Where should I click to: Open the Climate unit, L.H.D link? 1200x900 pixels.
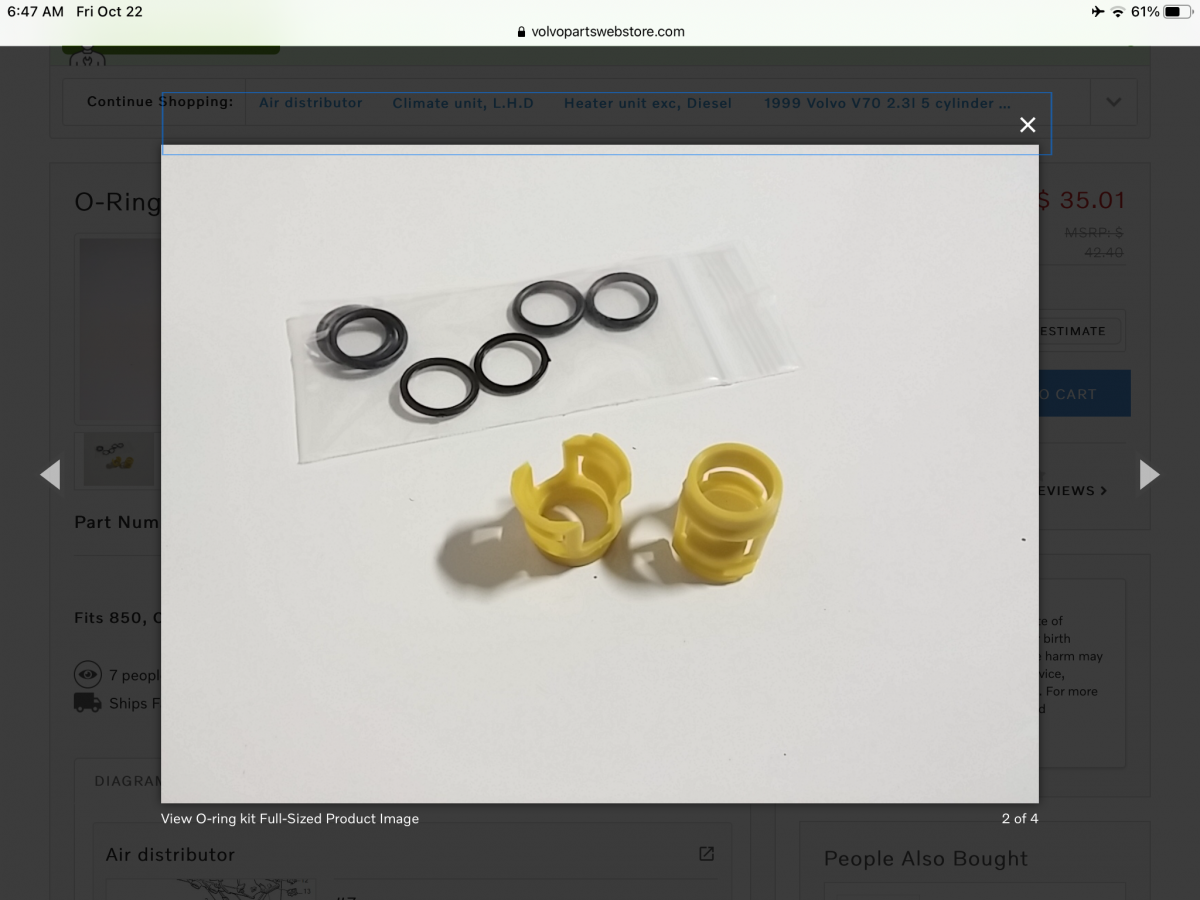click(x=463, y=103)
